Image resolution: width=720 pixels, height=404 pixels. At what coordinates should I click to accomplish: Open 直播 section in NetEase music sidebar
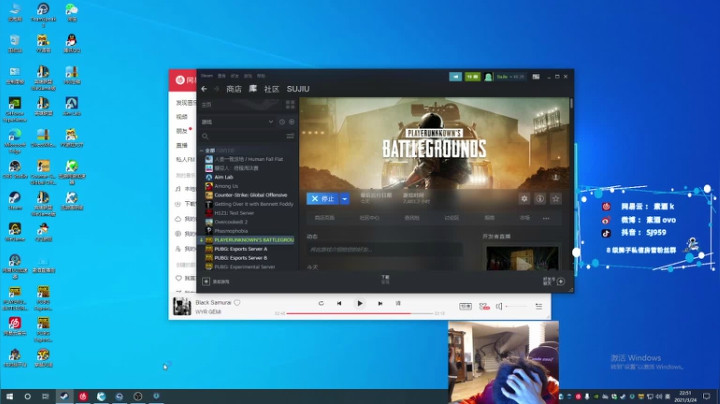point(182,145)
